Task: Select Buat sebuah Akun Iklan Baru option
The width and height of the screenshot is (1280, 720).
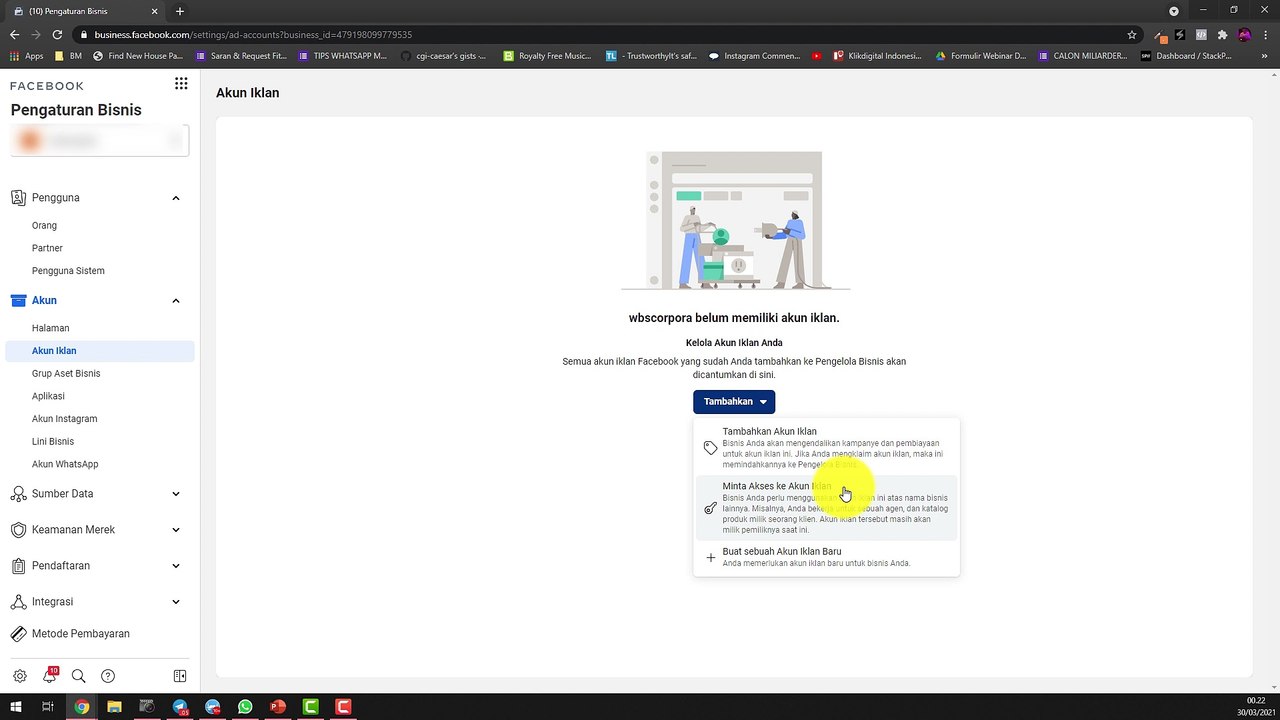Action: pyautogui.click(x=826, y=557)
